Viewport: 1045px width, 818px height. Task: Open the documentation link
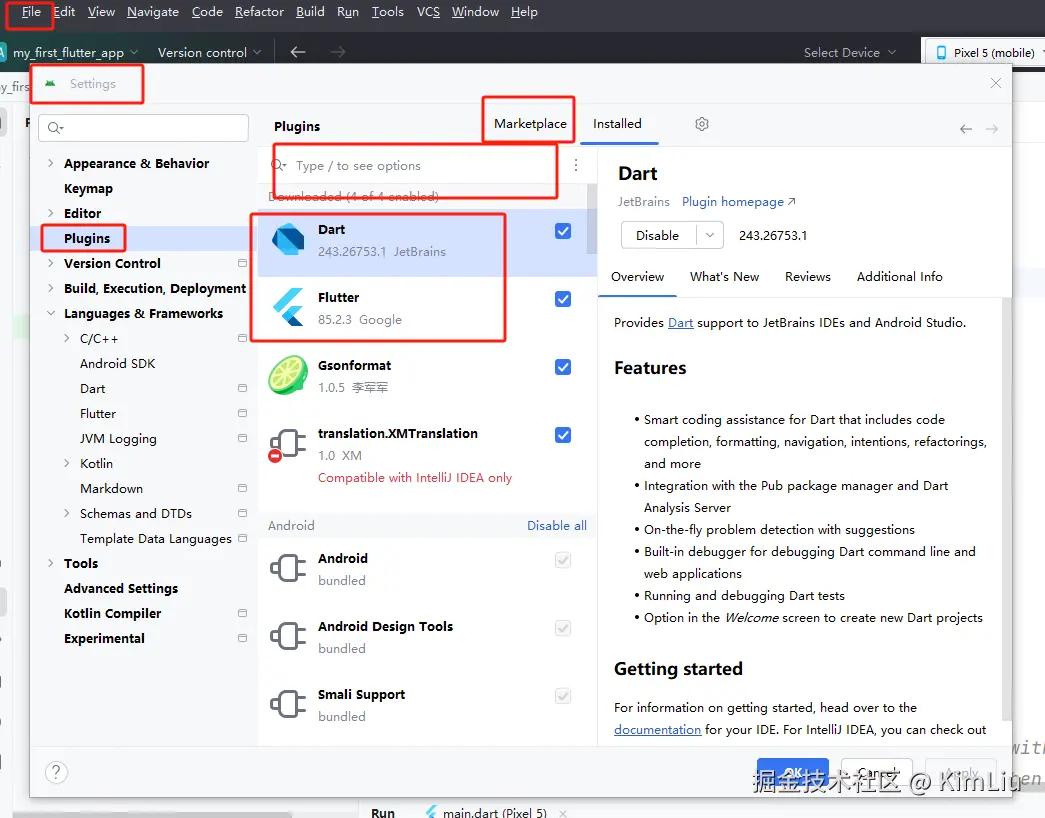click(657, 730)
